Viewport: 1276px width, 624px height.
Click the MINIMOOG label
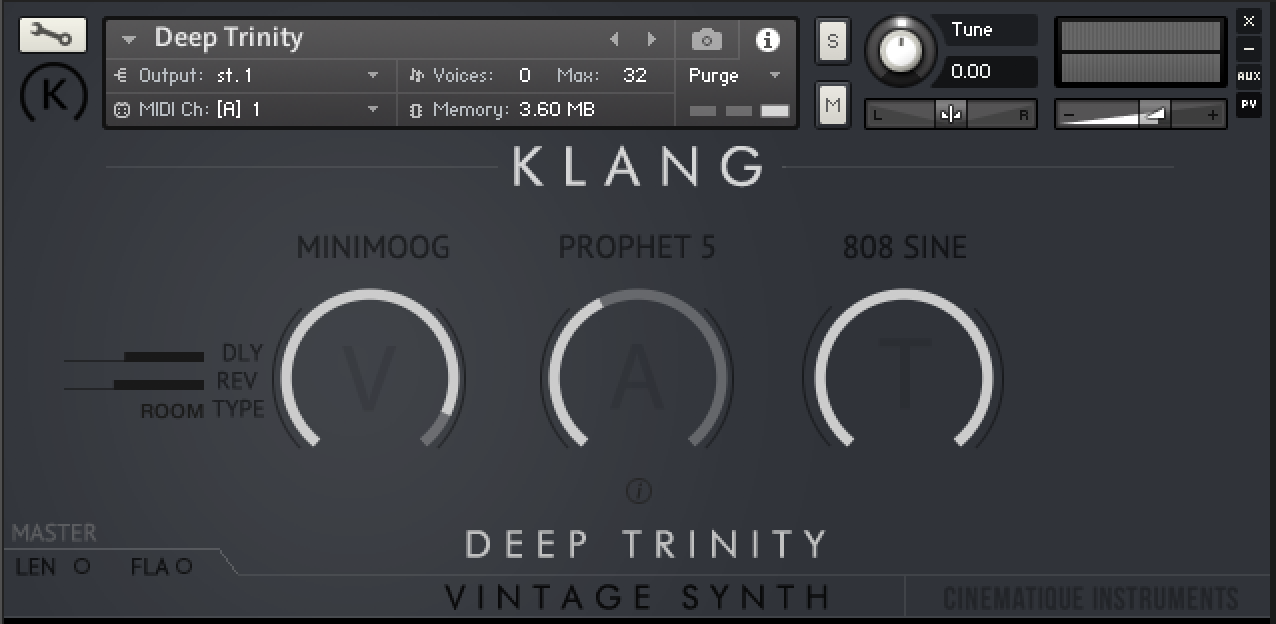(373, 248)
